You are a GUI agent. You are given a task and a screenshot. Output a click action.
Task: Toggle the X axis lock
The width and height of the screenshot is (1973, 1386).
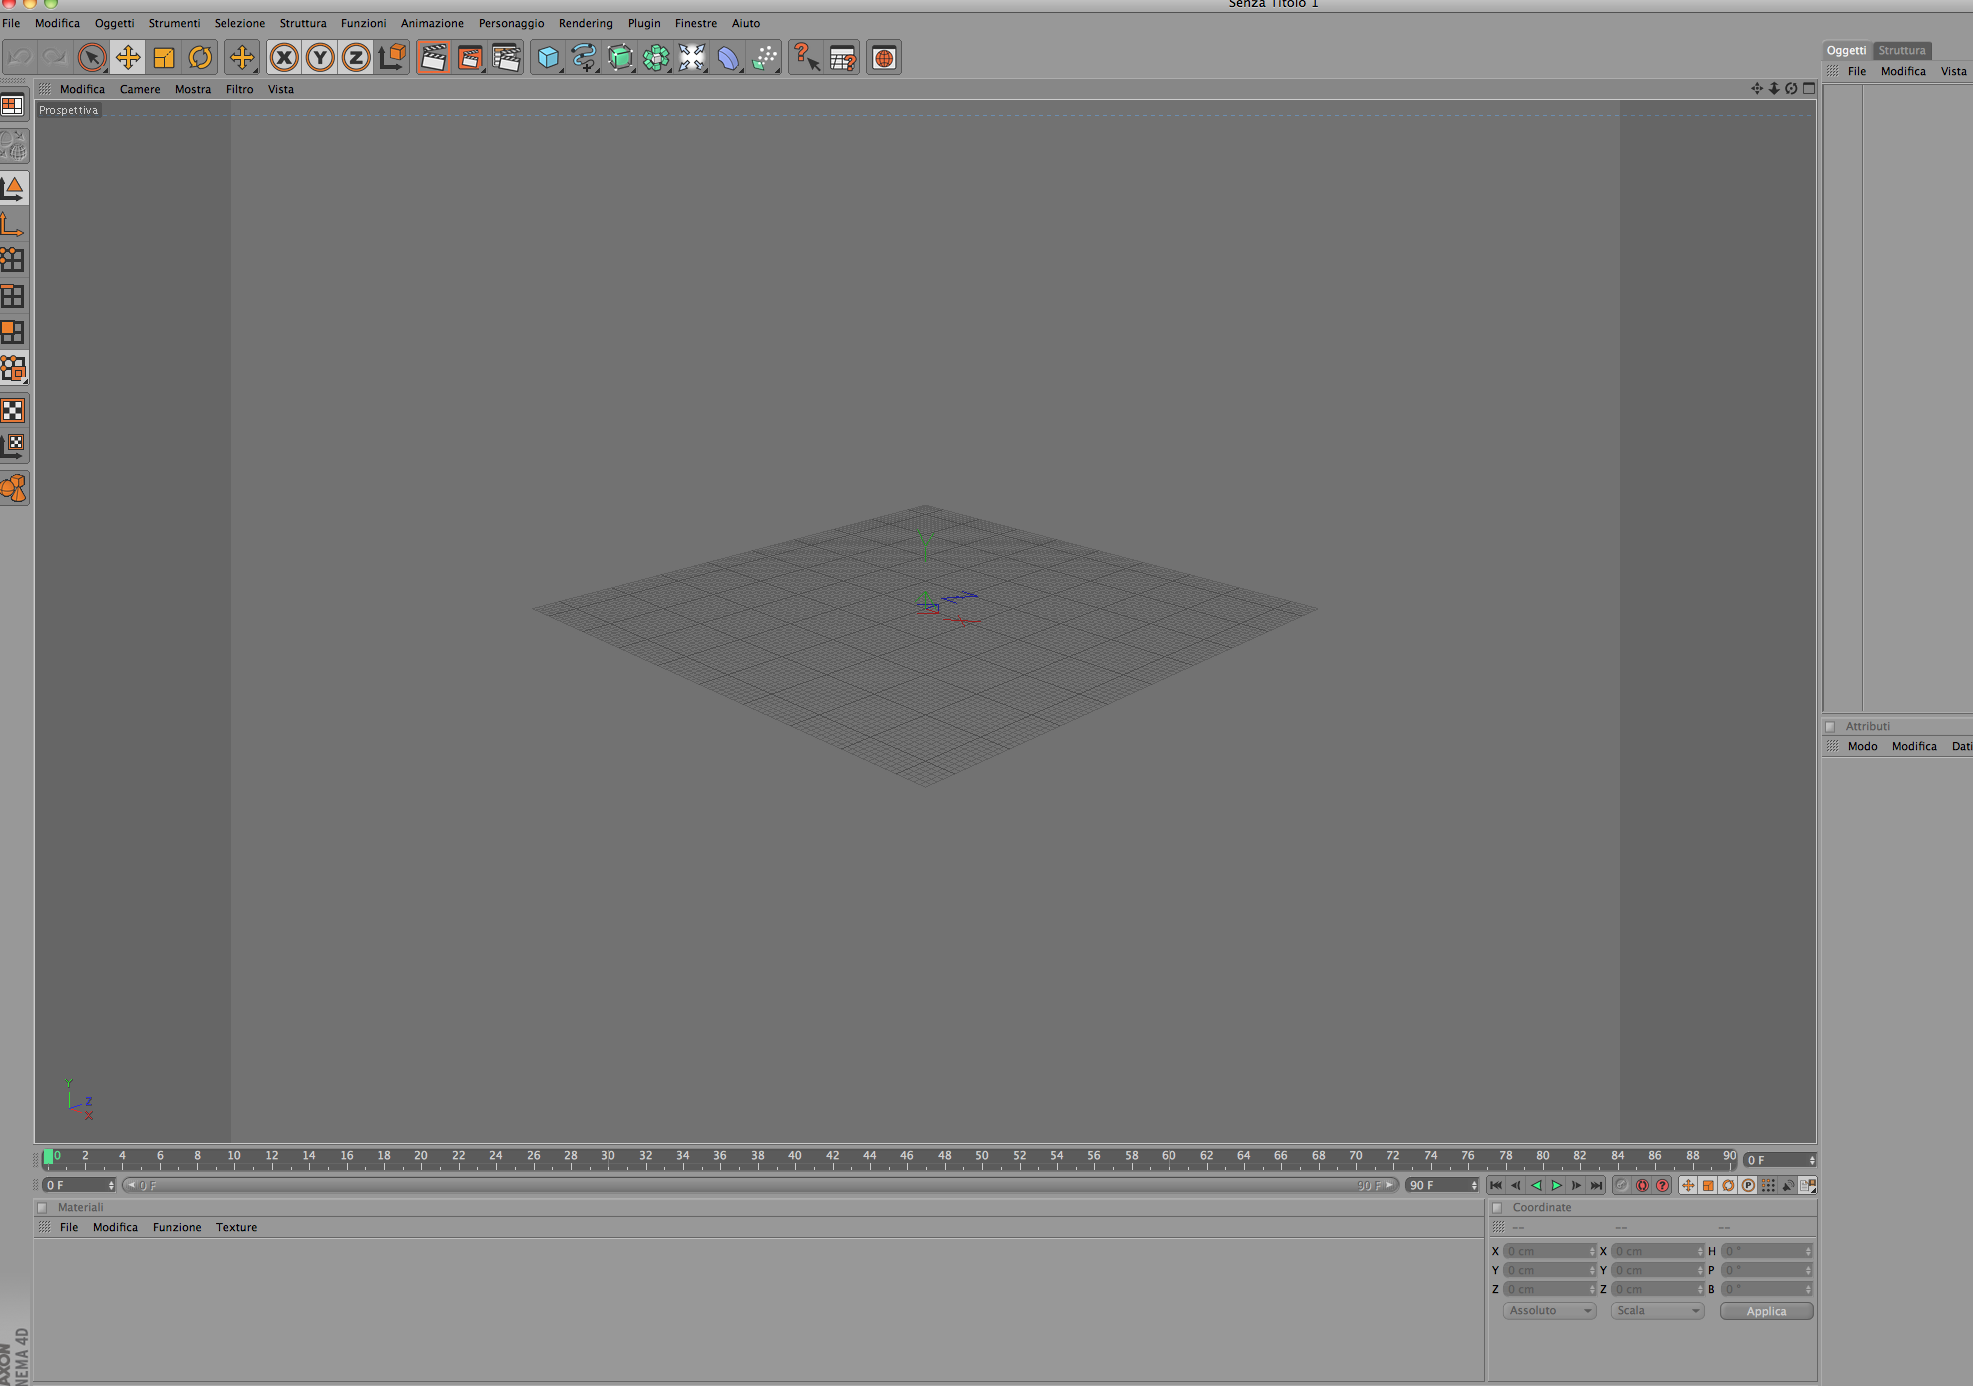pos(284,58)
